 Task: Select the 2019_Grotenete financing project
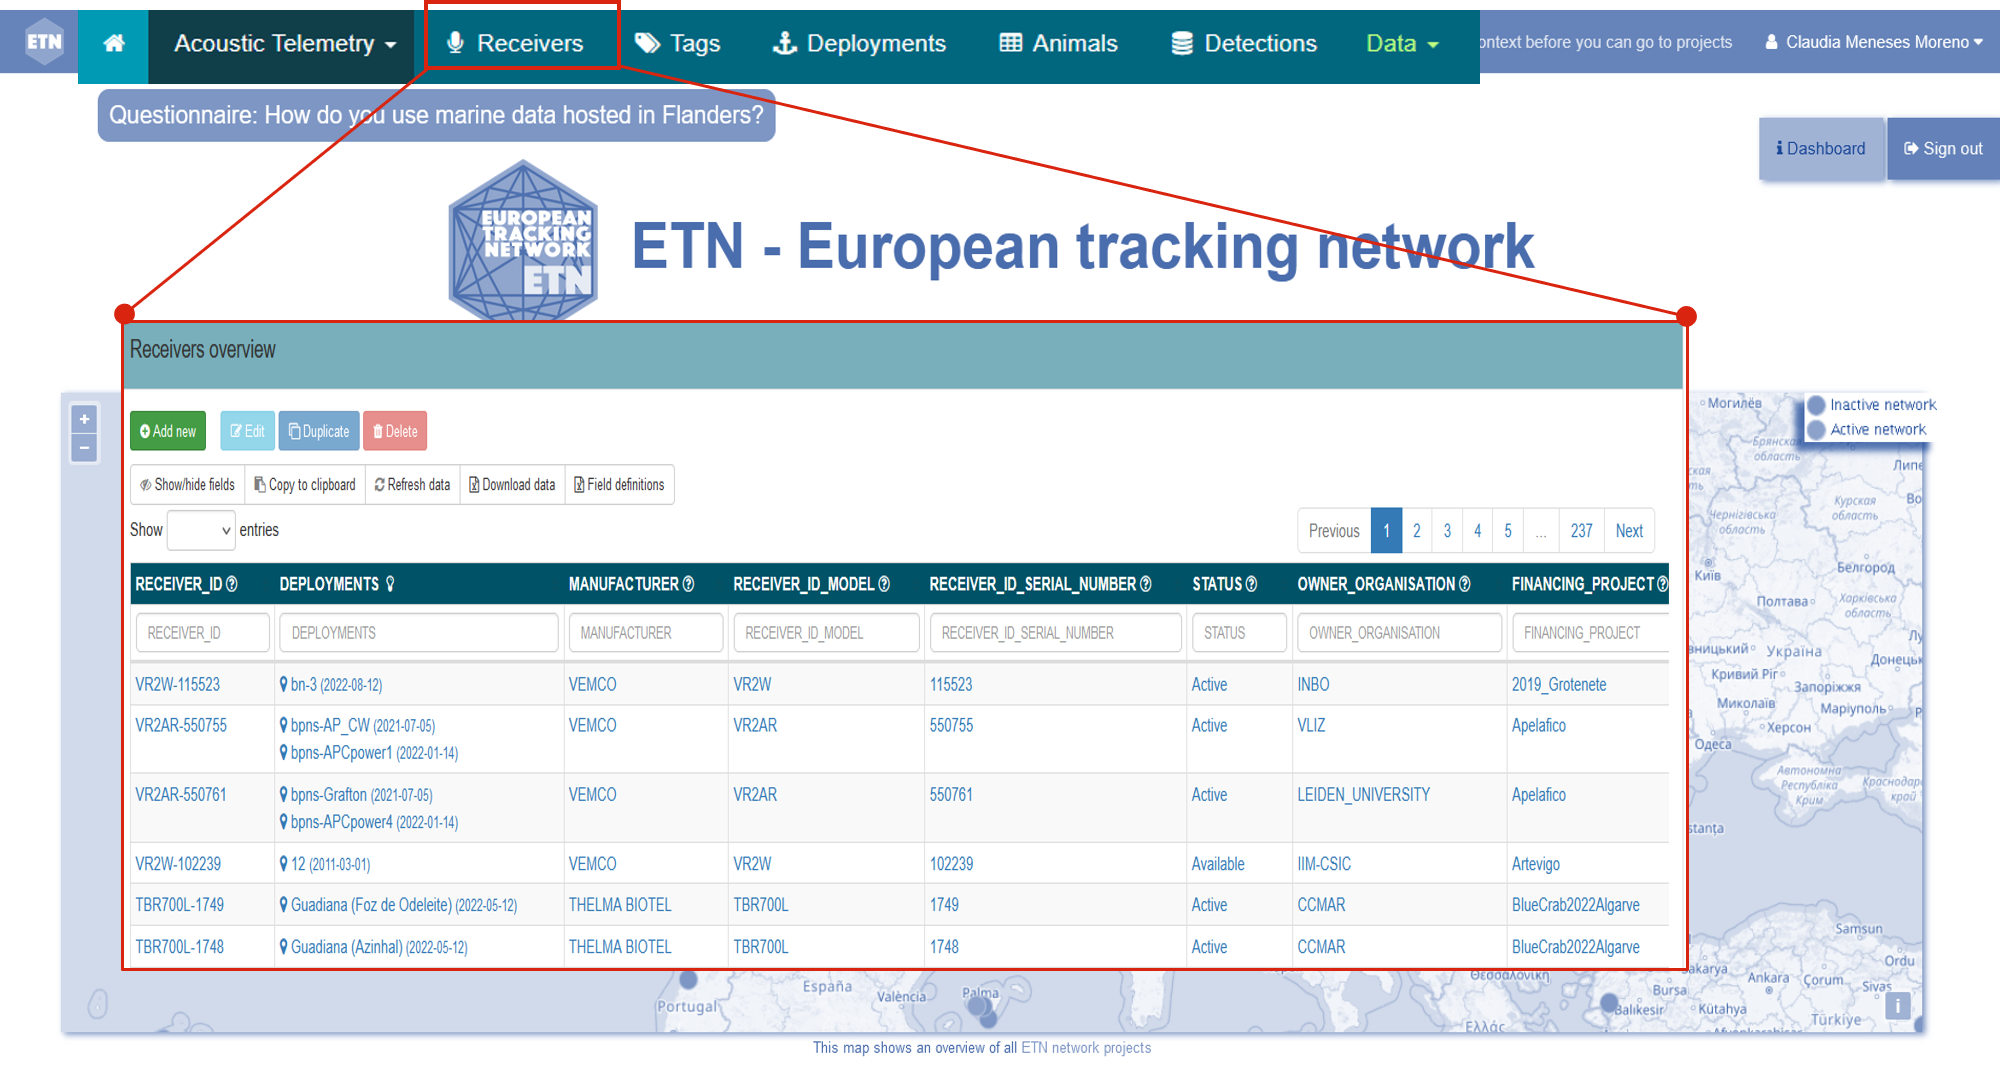pos(1559,685)
